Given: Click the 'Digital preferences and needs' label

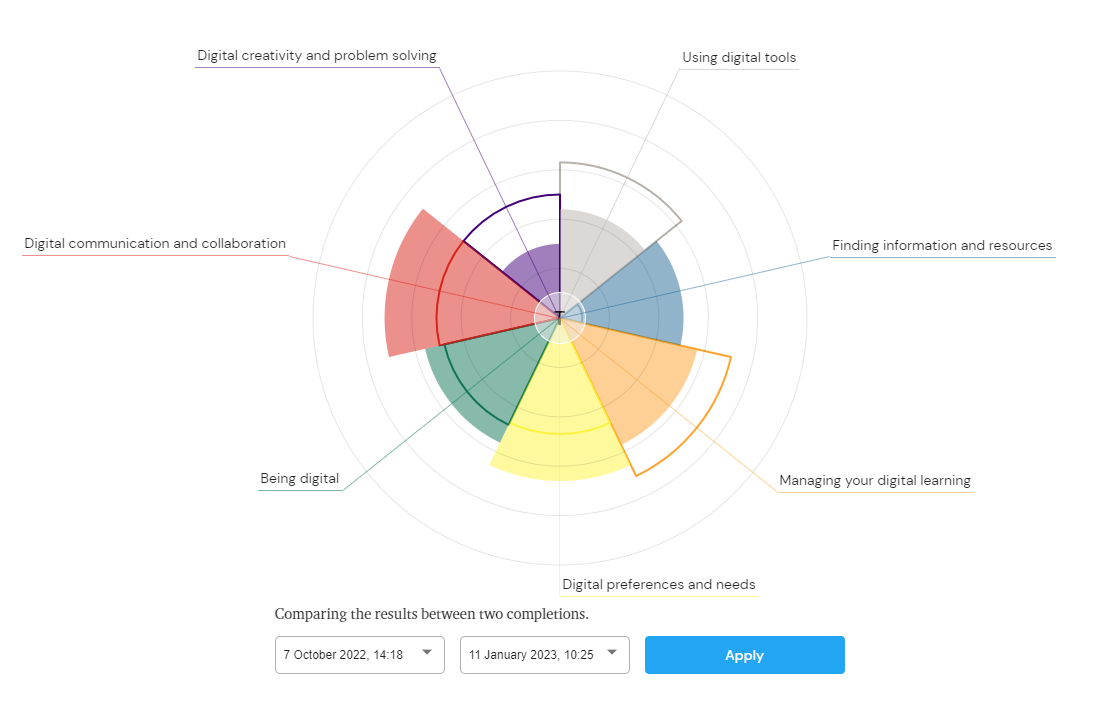Looking at the screenshot, I should [658, 585].
